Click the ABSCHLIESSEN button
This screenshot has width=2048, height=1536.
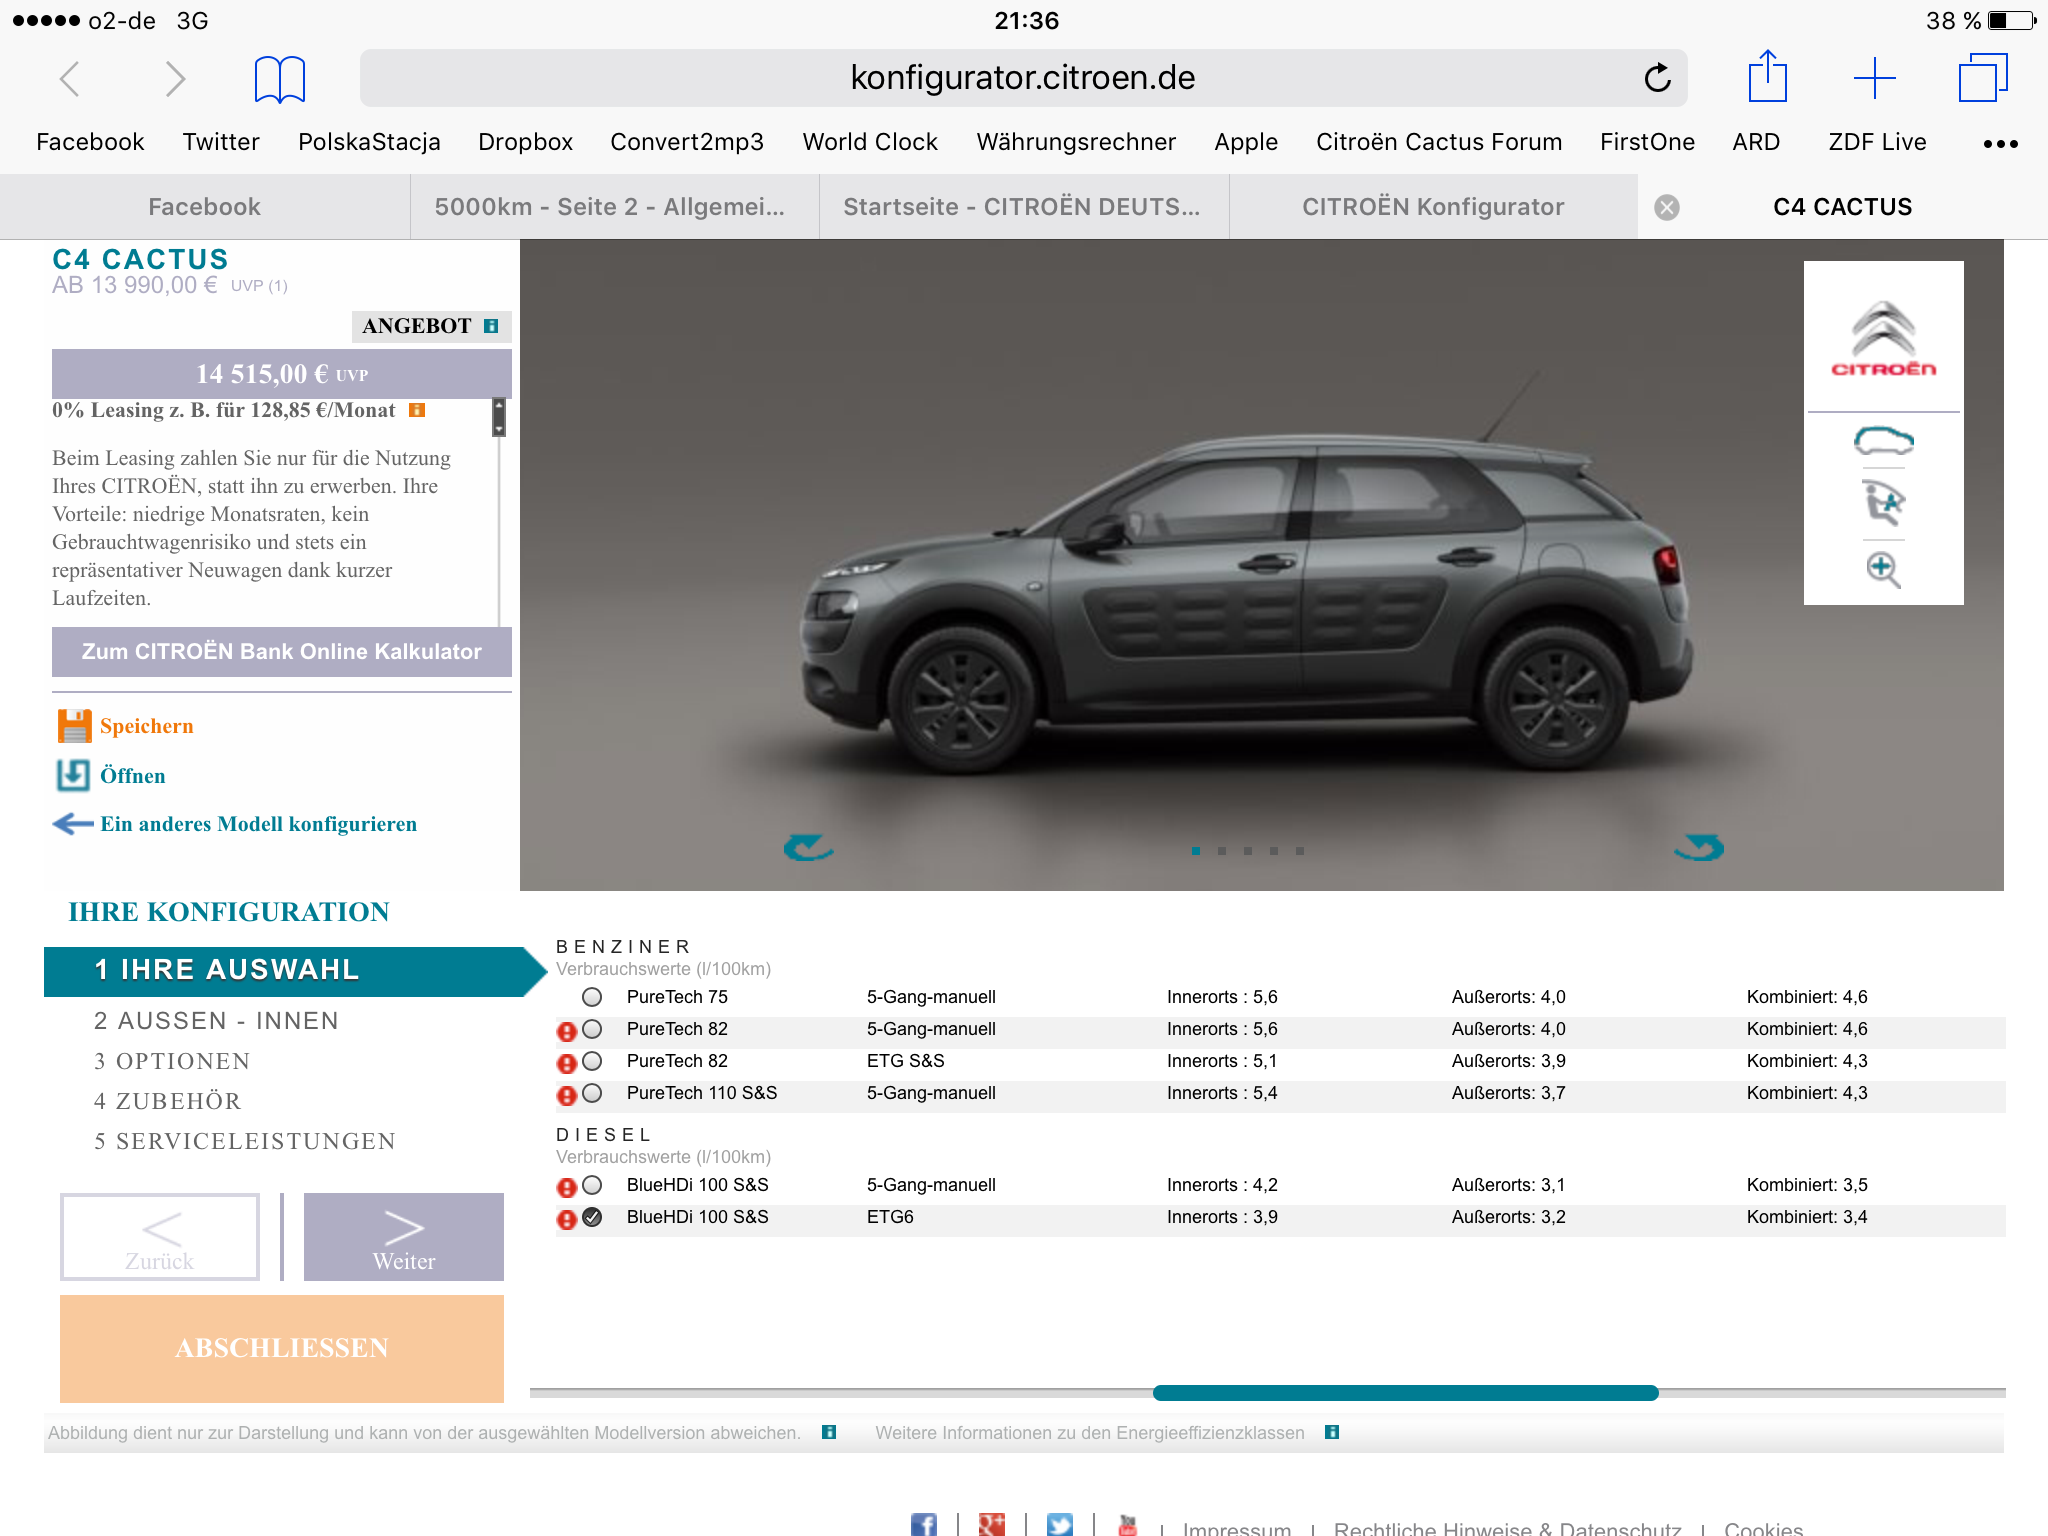pos(282,1348)
